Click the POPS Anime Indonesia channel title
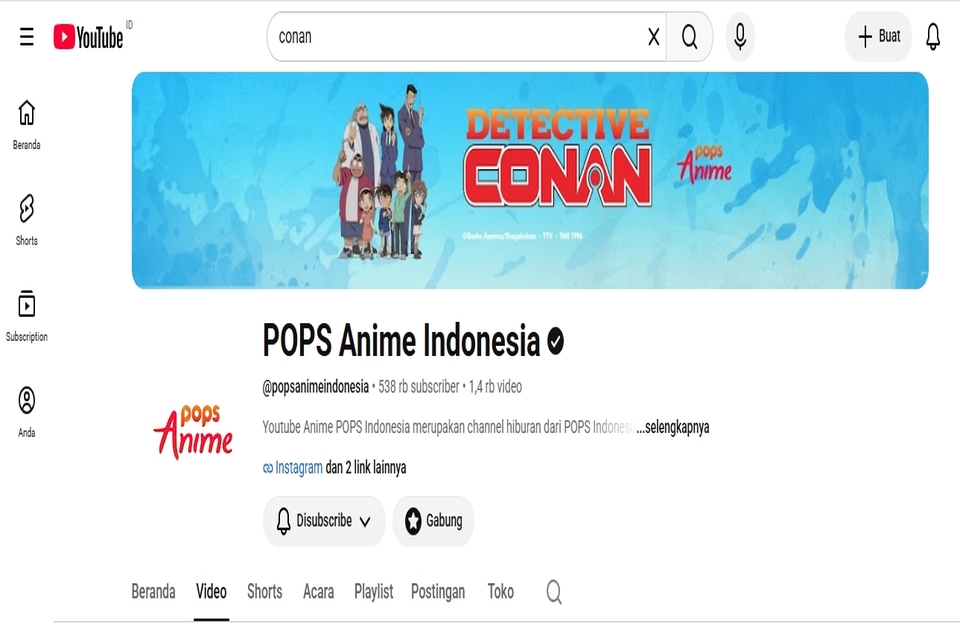960x640 pixels. pyautogui.click(x=401, y=340)
